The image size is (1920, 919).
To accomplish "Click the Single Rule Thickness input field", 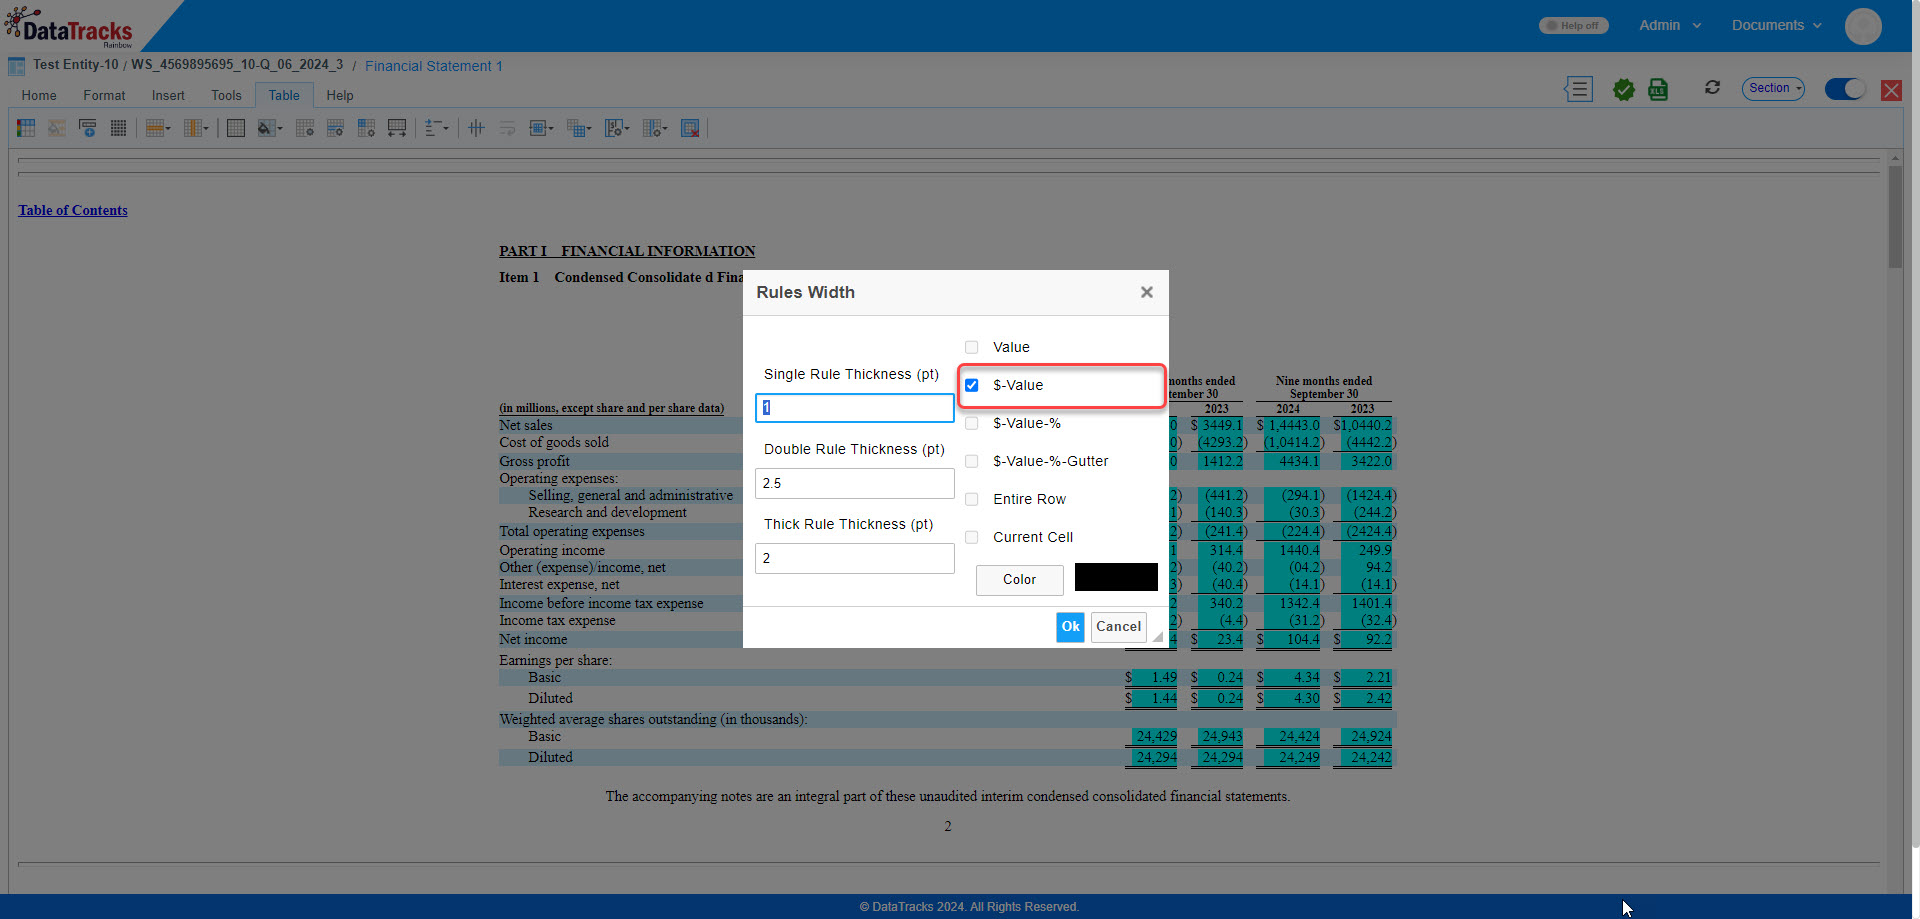I will point(855,408).
